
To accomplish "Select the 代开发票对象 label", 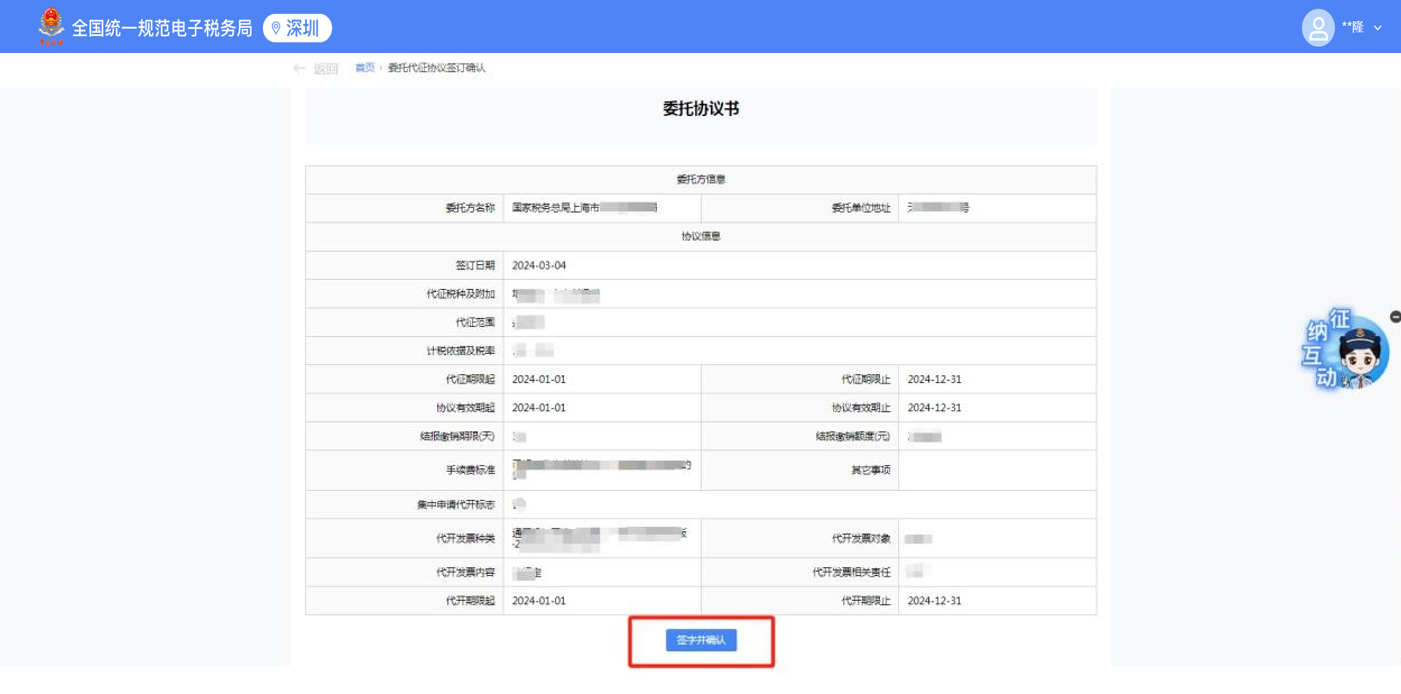I will pos(861,539).
